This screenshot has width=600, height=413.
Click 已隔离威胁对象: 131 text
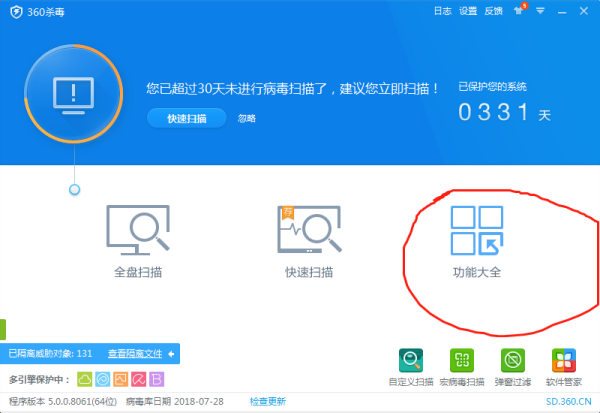coord(50,353)
